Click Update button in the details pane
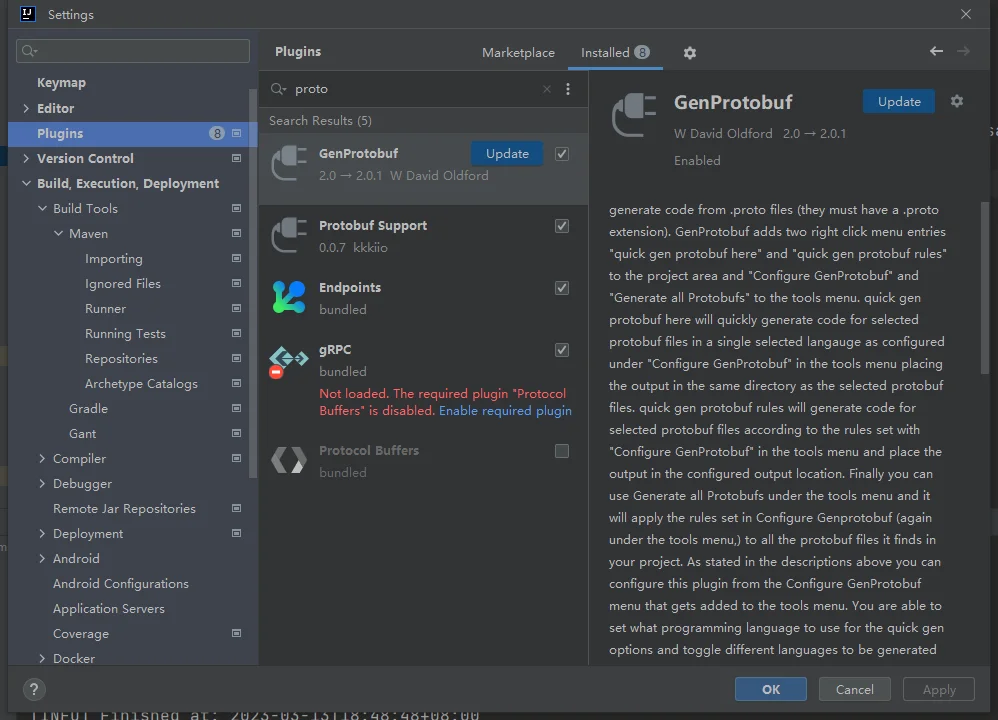The width and height of the screenshot is (998, 720). (899, 101)
